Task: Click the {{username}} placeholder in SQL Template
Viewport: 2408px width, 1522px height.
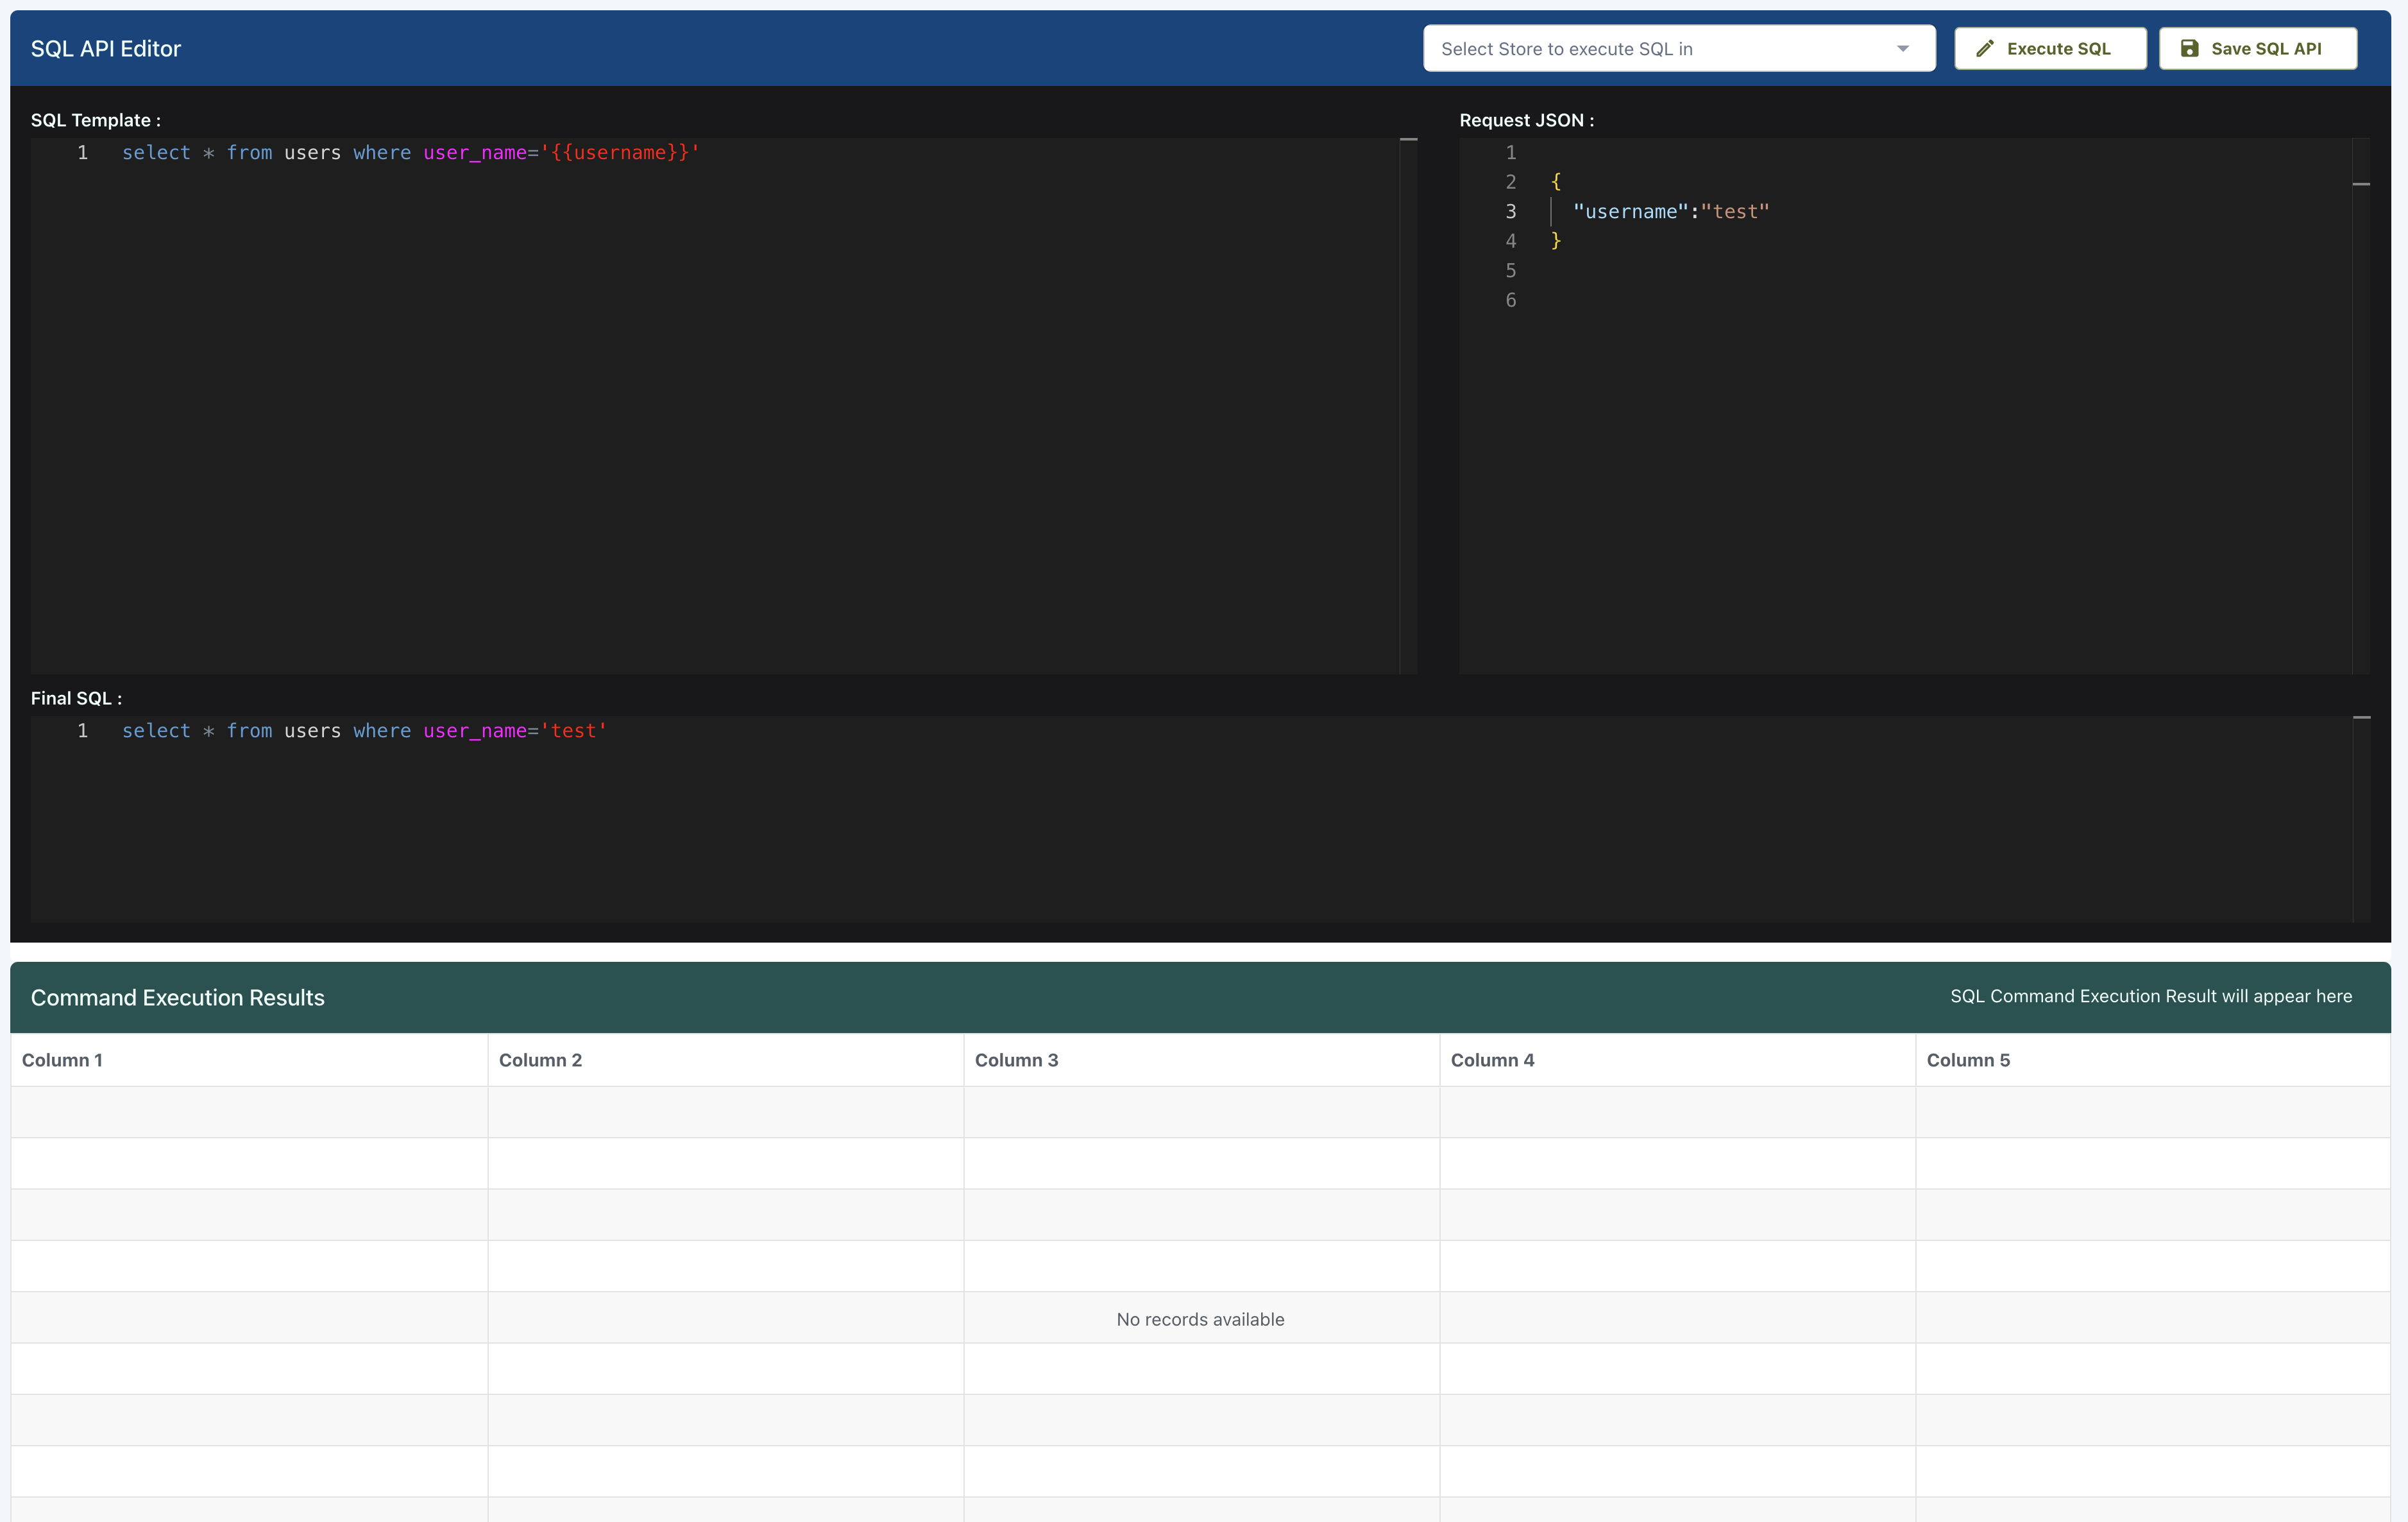Action: click(x=620, y=153)
